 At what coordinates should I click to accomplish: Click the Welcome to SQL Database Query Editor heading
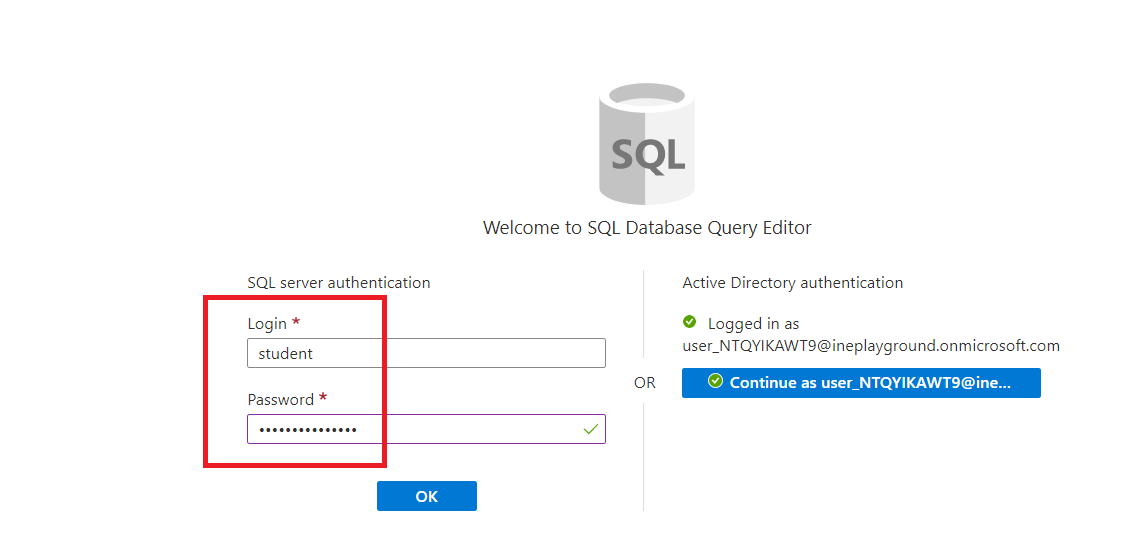[x=647, y=228]
